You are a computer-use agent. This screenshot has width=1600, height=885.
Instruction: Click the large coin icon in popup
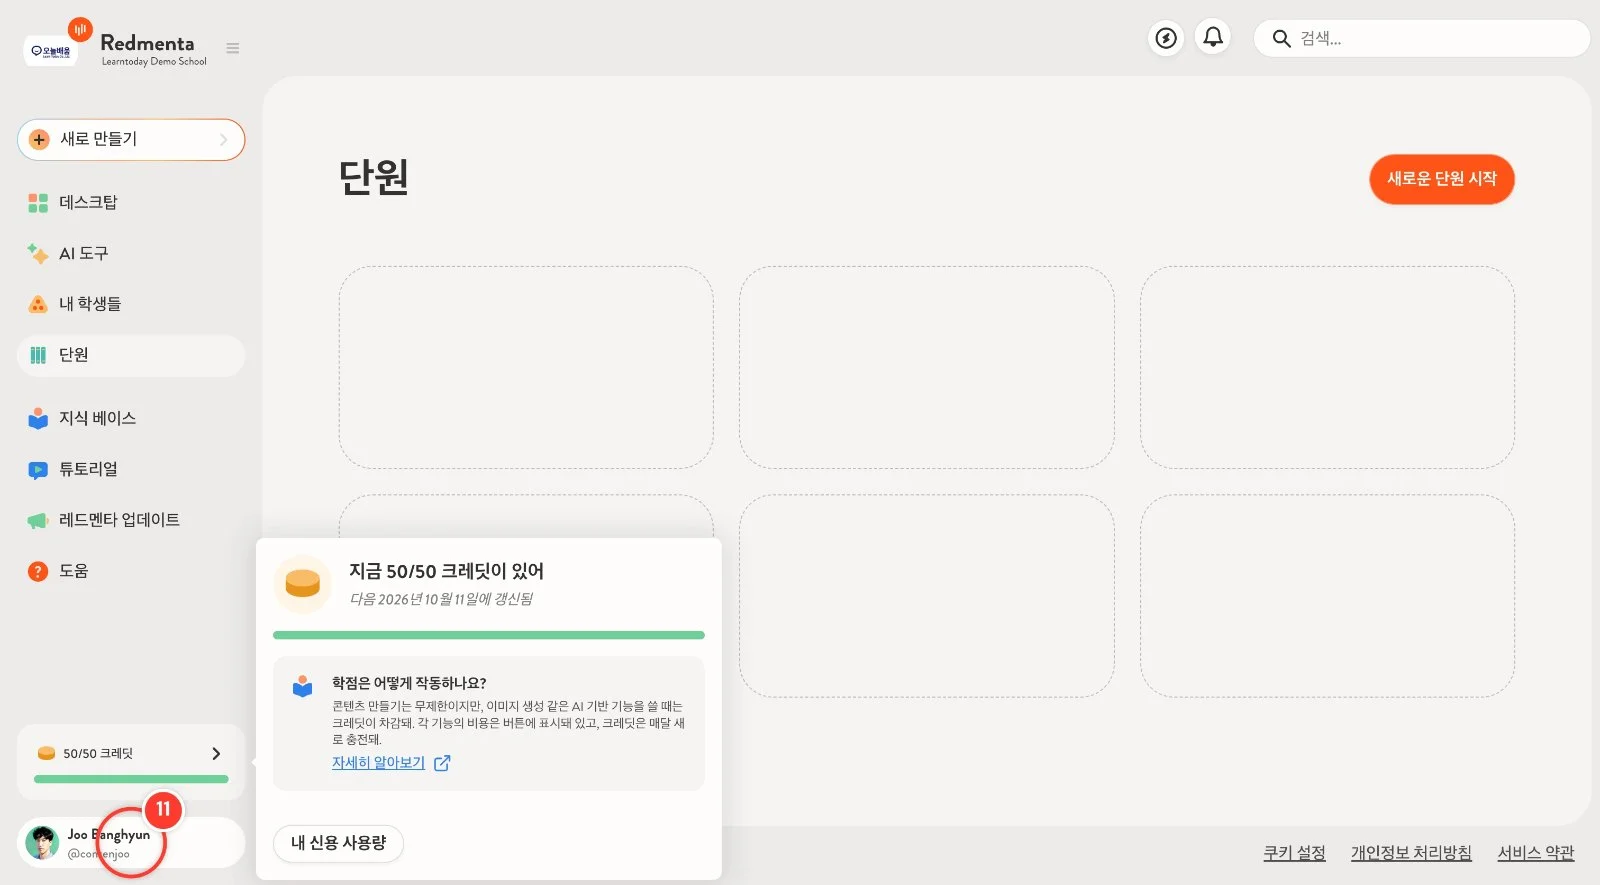302,584
